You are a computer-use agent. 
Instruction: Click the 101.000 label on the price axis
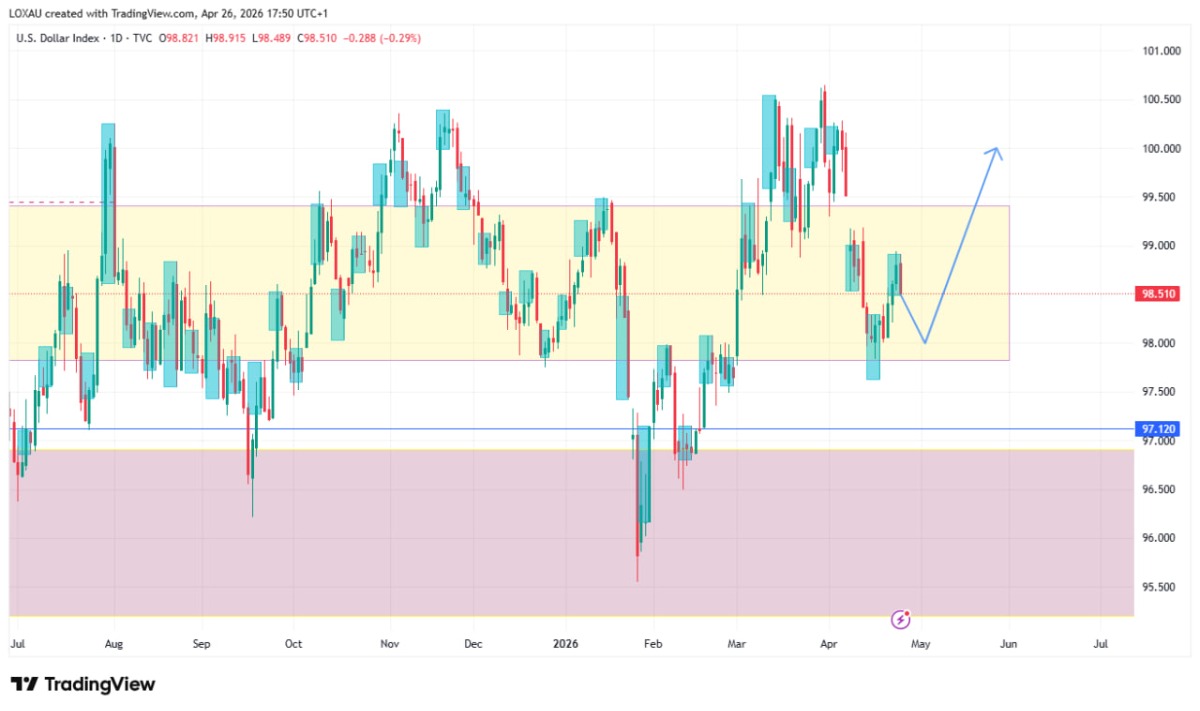(1161, 51)
